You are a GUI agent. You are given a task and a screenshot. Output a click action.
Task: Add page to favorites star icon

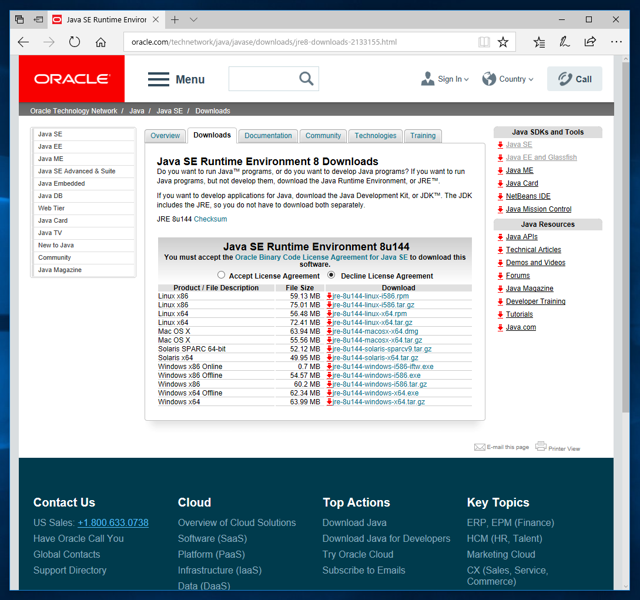[x=503, y=42]
